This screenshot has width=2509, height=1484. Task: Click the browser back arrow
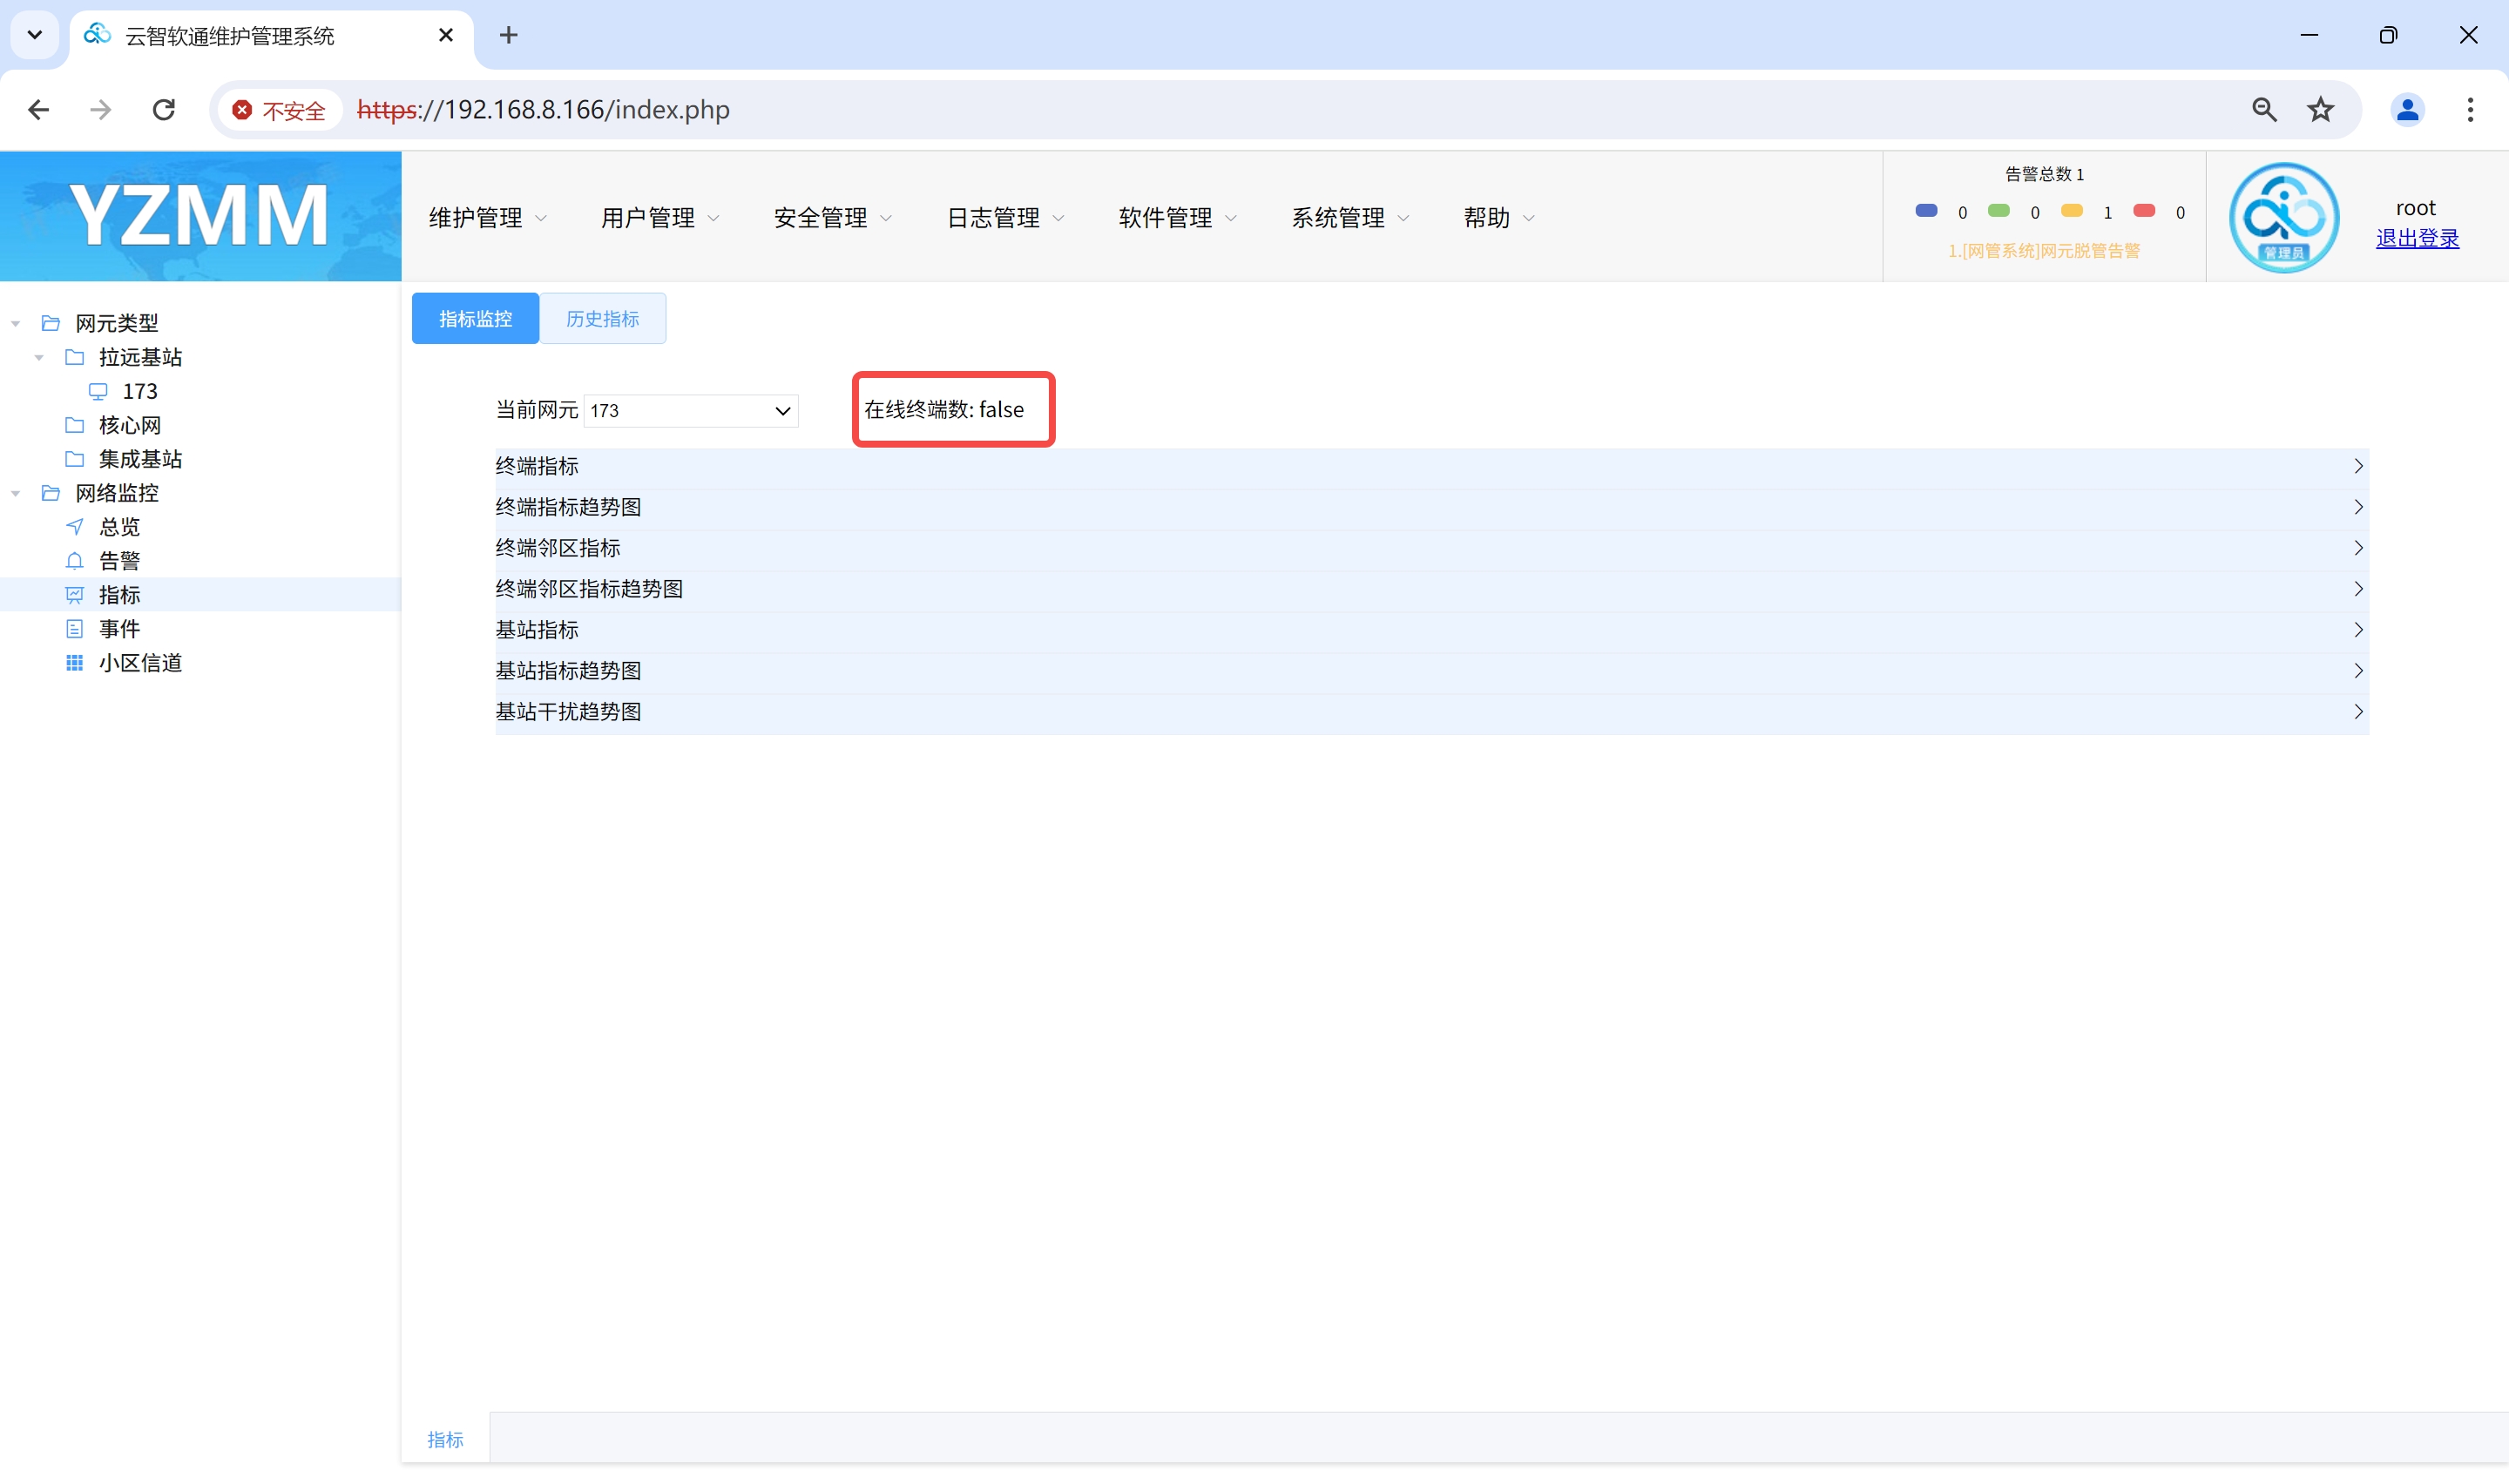pyautogui.click(x=38, y=109)
